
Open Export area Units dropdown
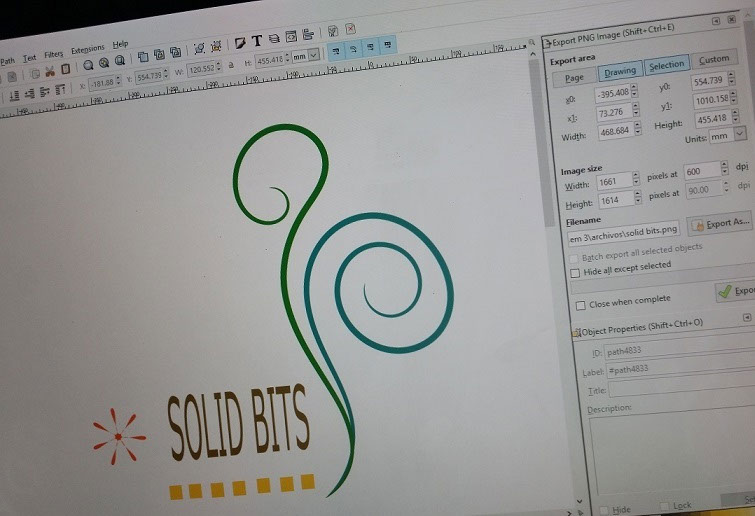tap(740, 134)
